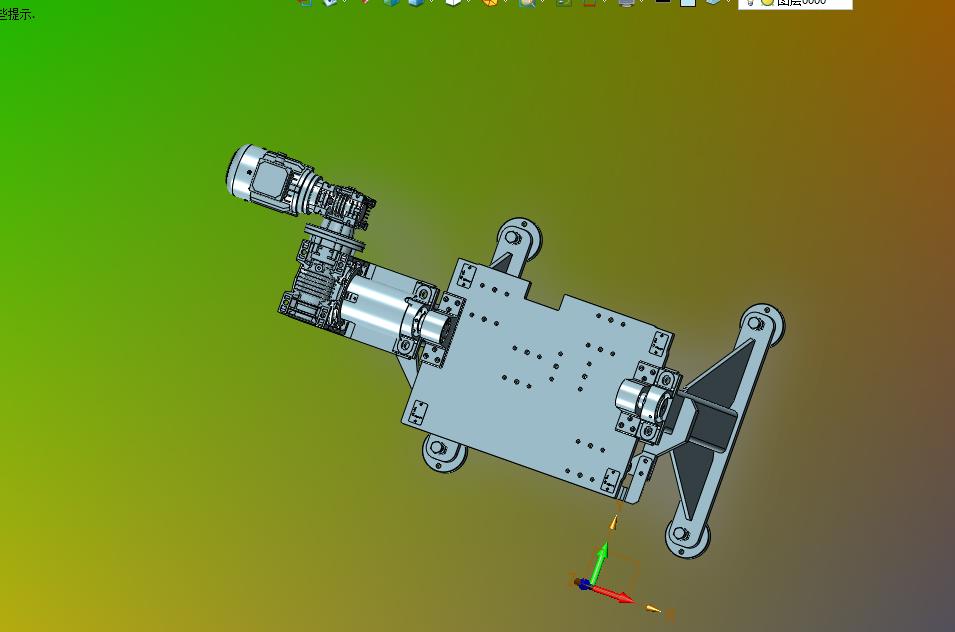955x632 pixels.
Task: Select the orange cone handle above the triad
Action: (x=614, y=522)
